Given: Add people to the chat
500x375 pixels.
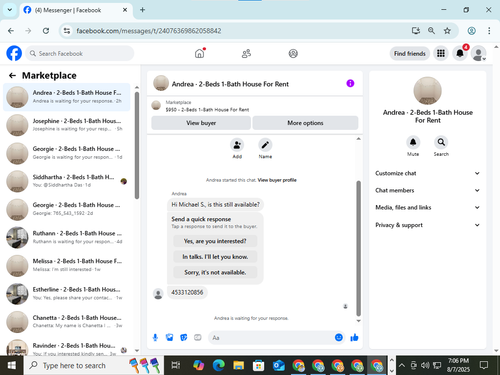Looking at the screenshot, I should (237, 145).
